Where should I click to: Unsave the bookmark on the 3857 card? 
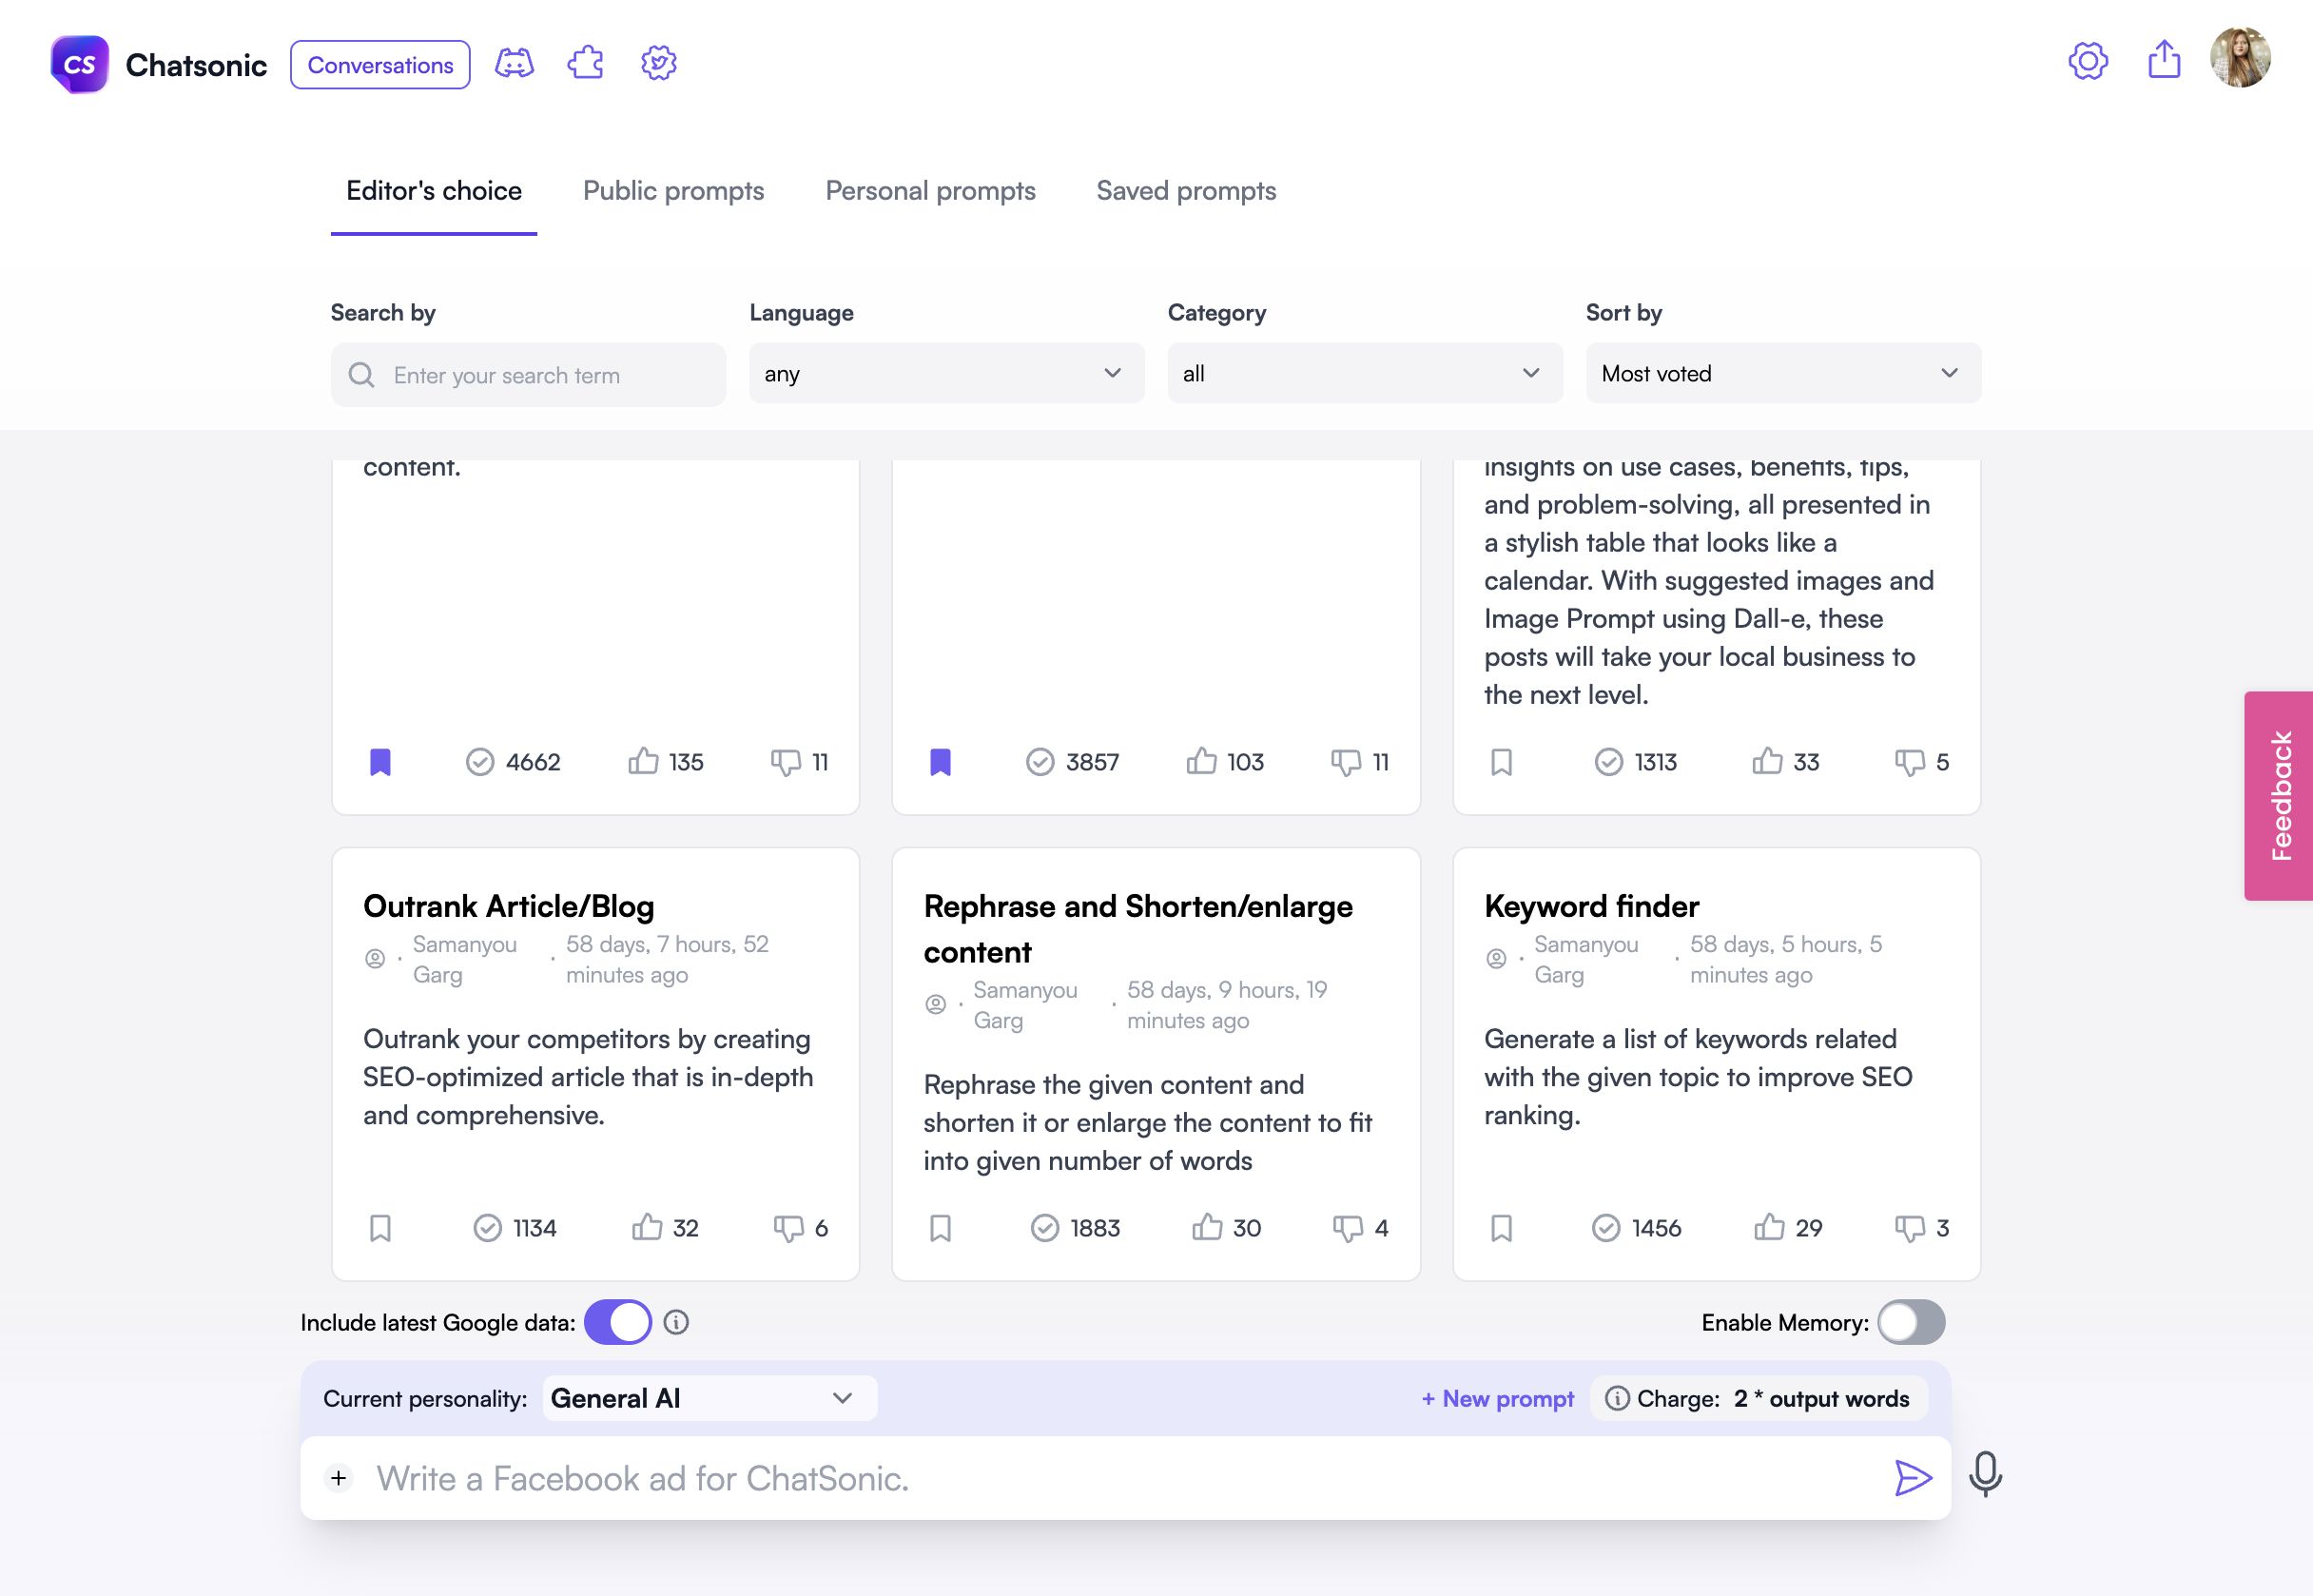coord(940,762)
